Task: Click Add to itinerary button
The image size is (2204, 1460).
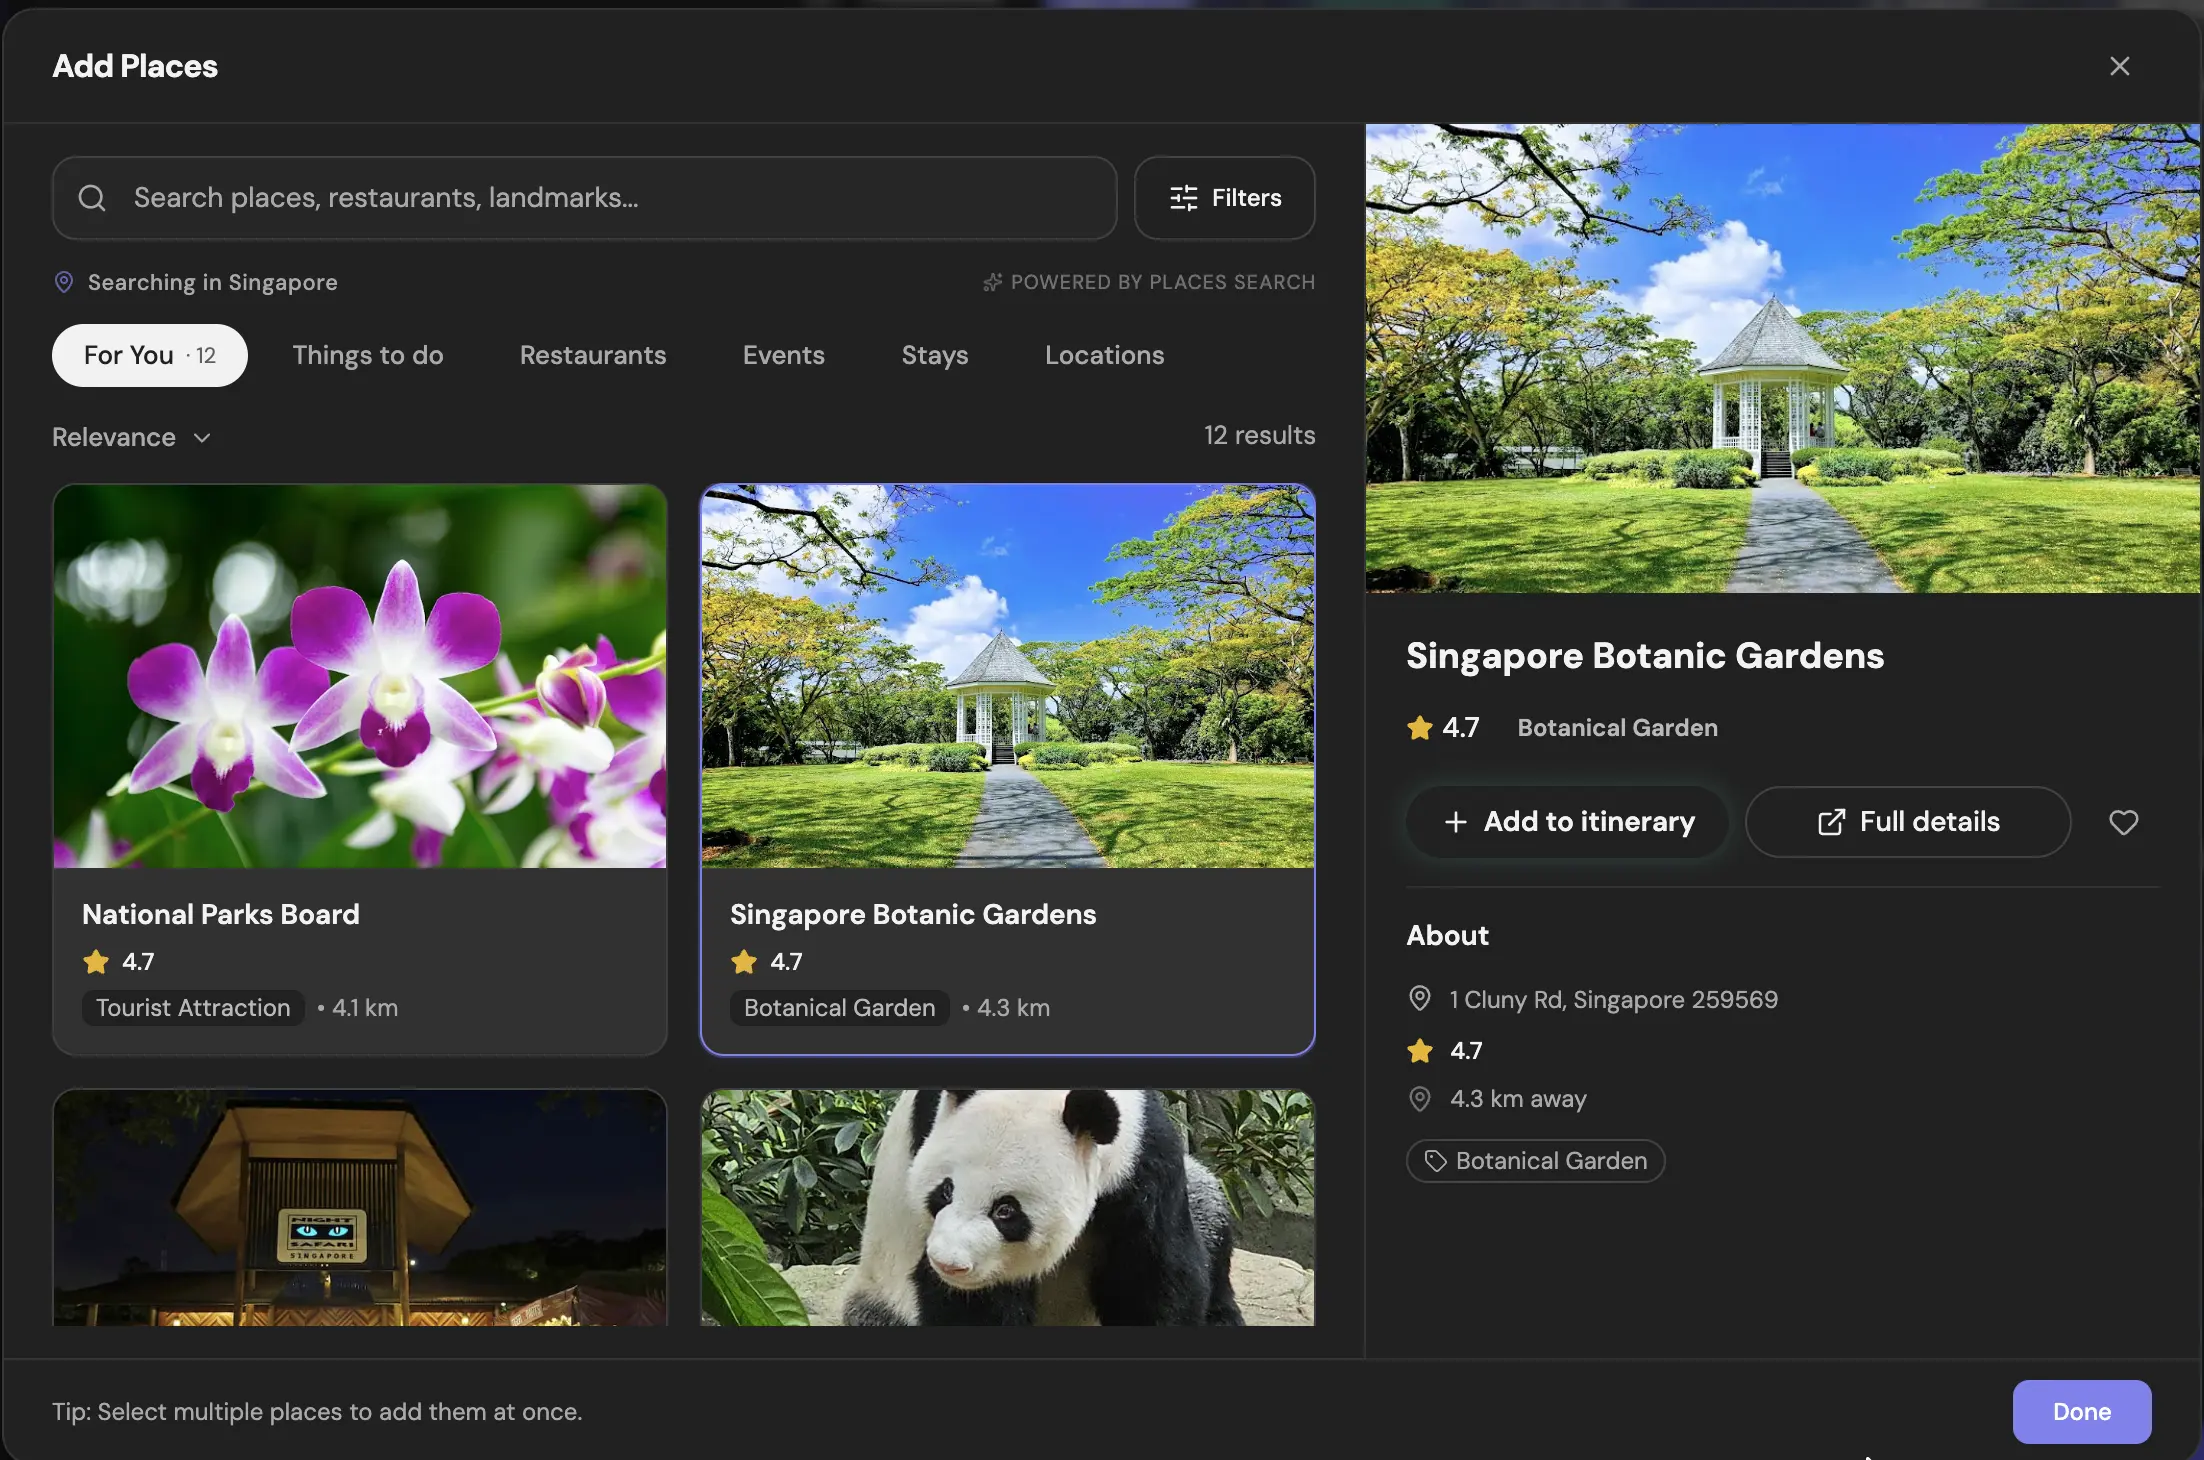Action: click(1568, 822)
